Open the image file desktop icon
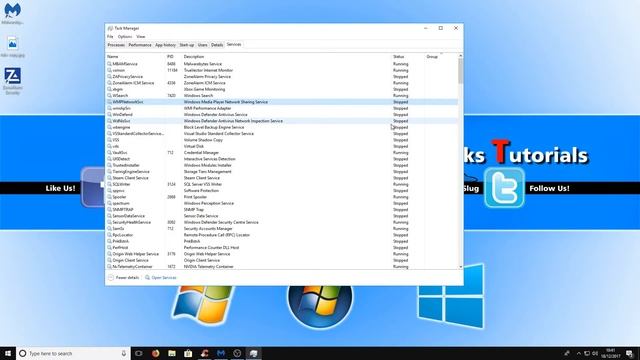The width and height of the screenshot is (640, 360). pos(12,47)
